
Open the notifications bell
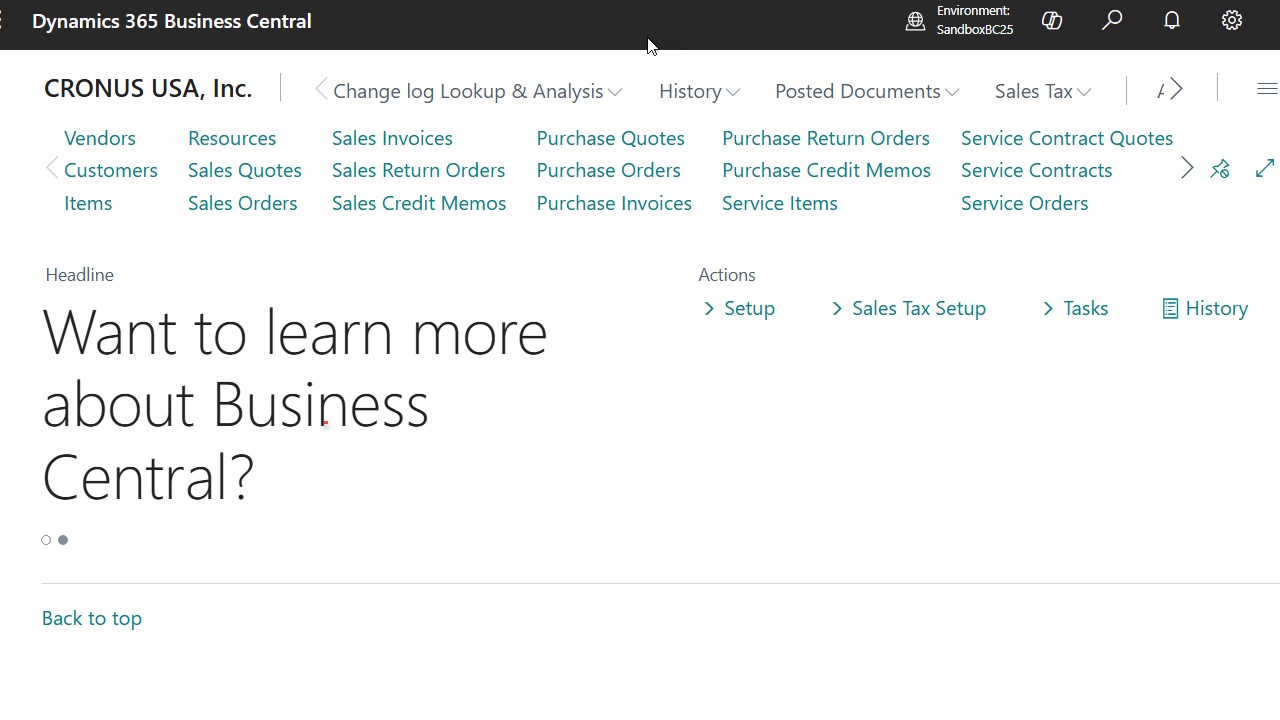coord(1172,21)
